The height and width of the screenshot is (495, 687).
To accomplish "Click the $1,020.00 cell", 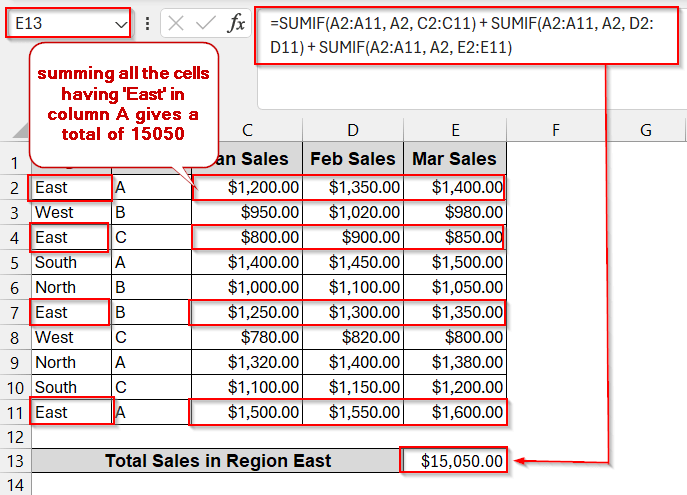I will point(353,212).
